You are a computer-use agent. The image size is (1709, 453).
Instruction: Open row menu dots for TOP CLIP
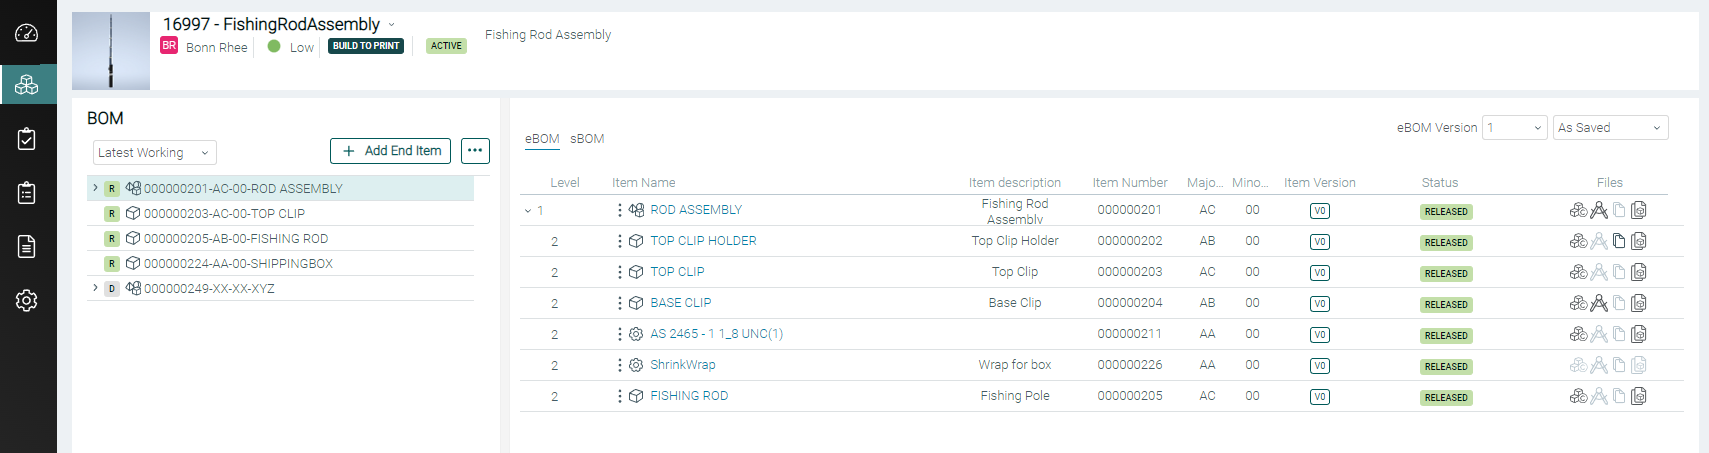[620, 272]
